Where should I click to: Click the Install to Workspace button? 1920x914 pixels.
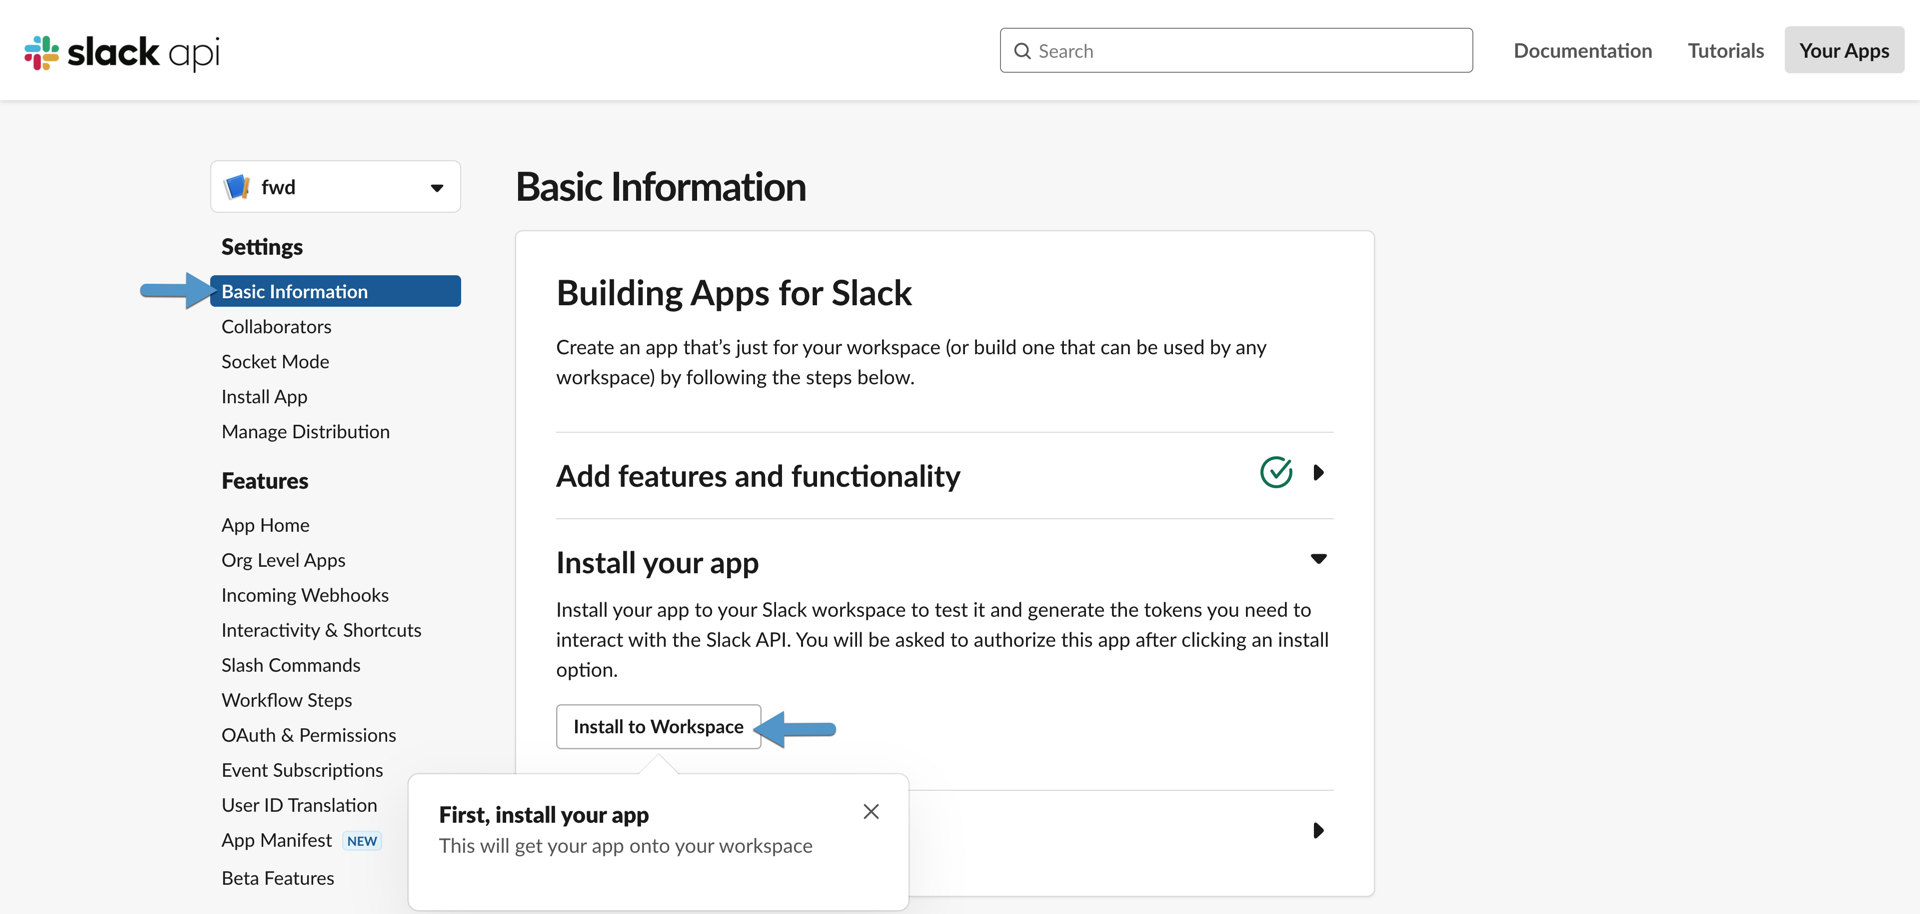pos(657,726)
